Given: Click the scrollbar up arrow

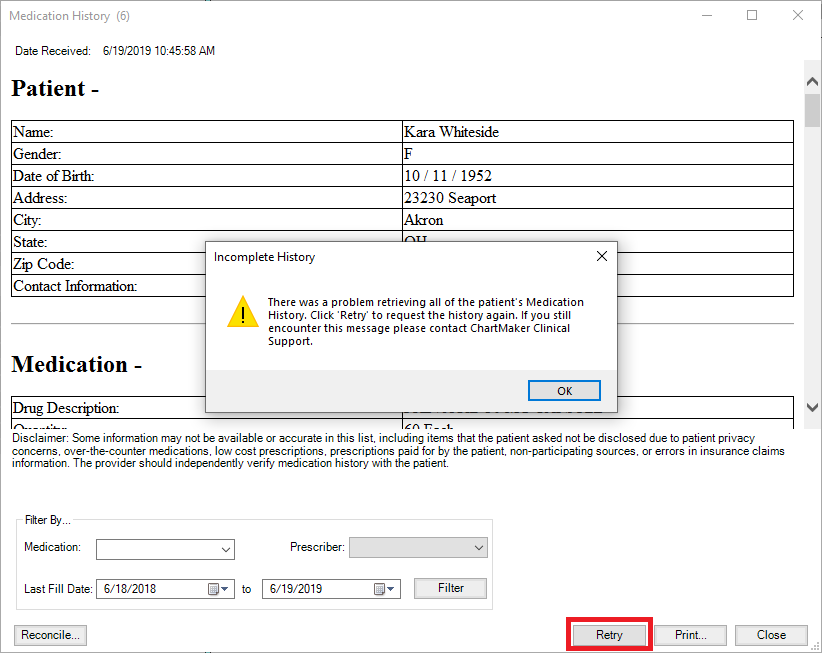Looking at the screenshot, I should coord(812,77).
